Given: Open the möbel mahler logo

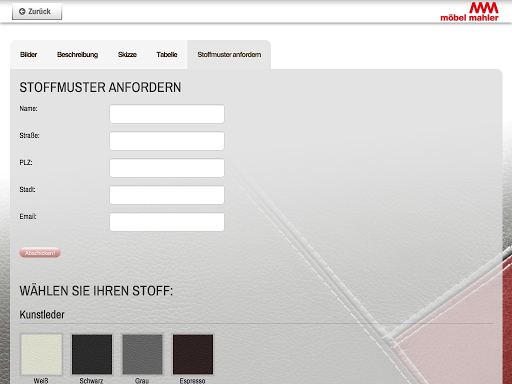Looking at the screenshot, I should pos(469,12).
